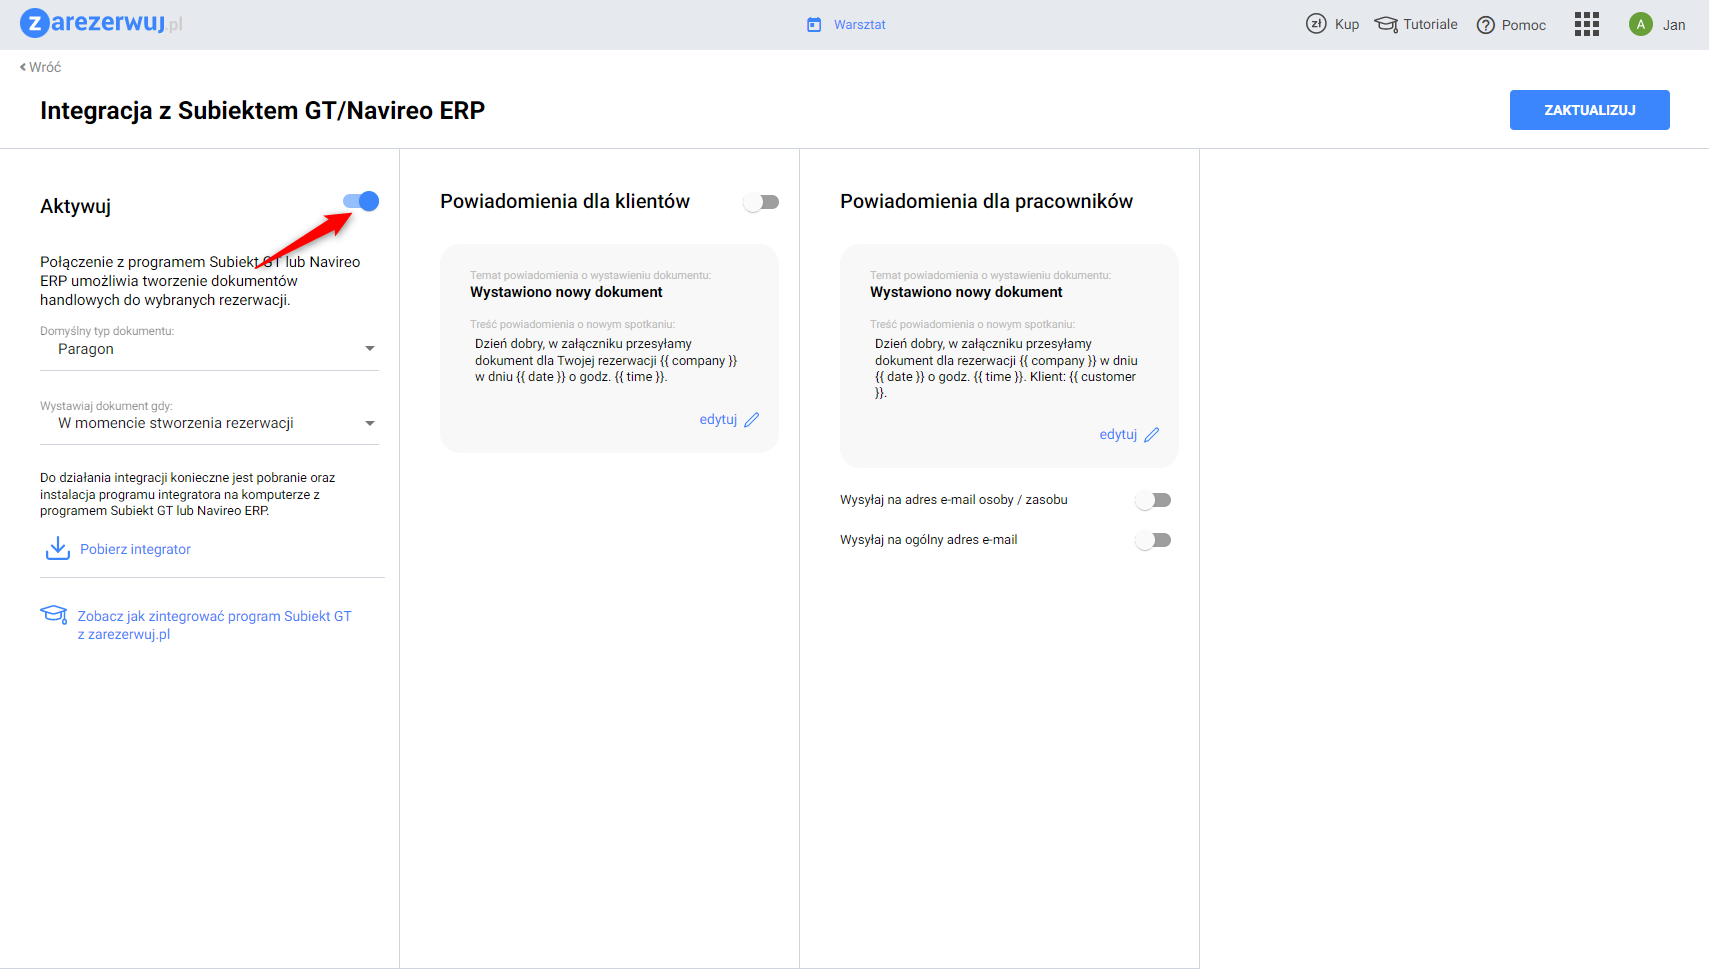Open the Warsztat menu item
The image size is (1709, 969).
coord(860,25)
